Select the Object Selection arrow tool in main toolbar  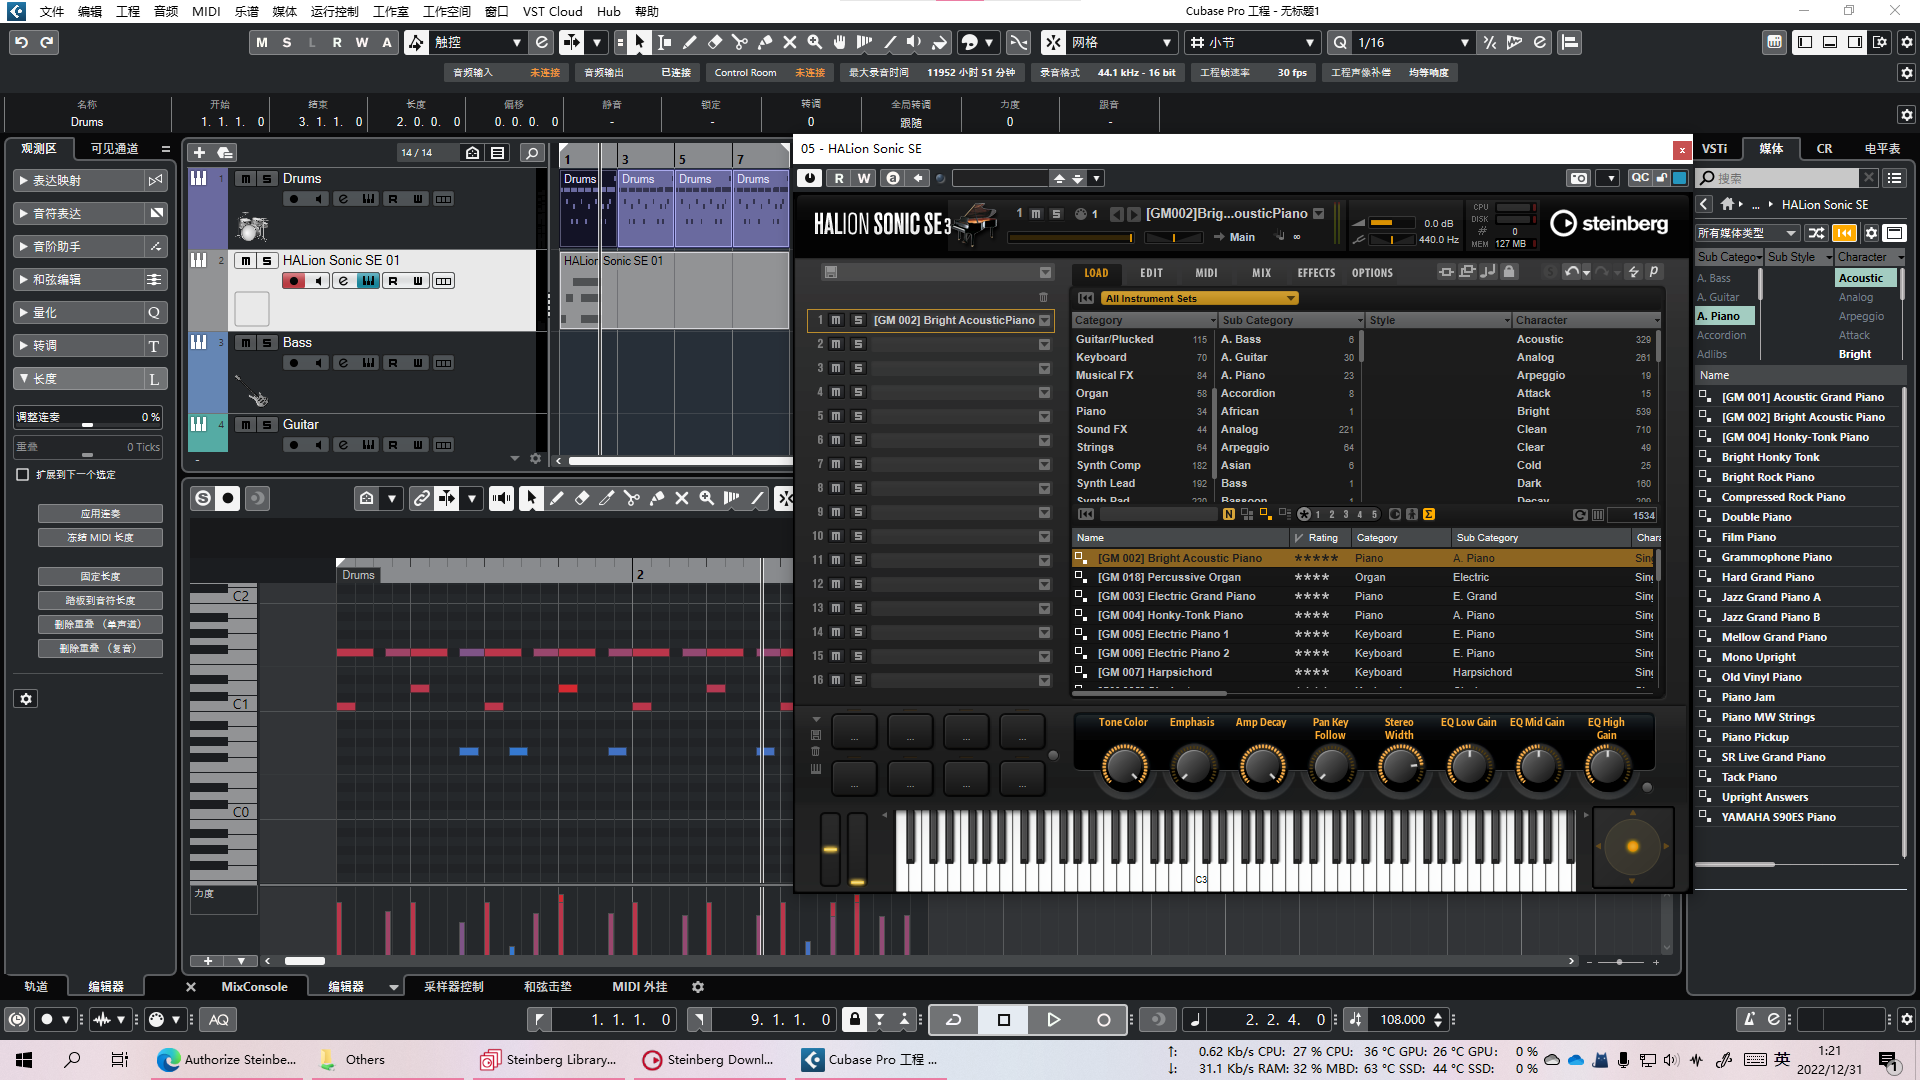pos(639,42)
